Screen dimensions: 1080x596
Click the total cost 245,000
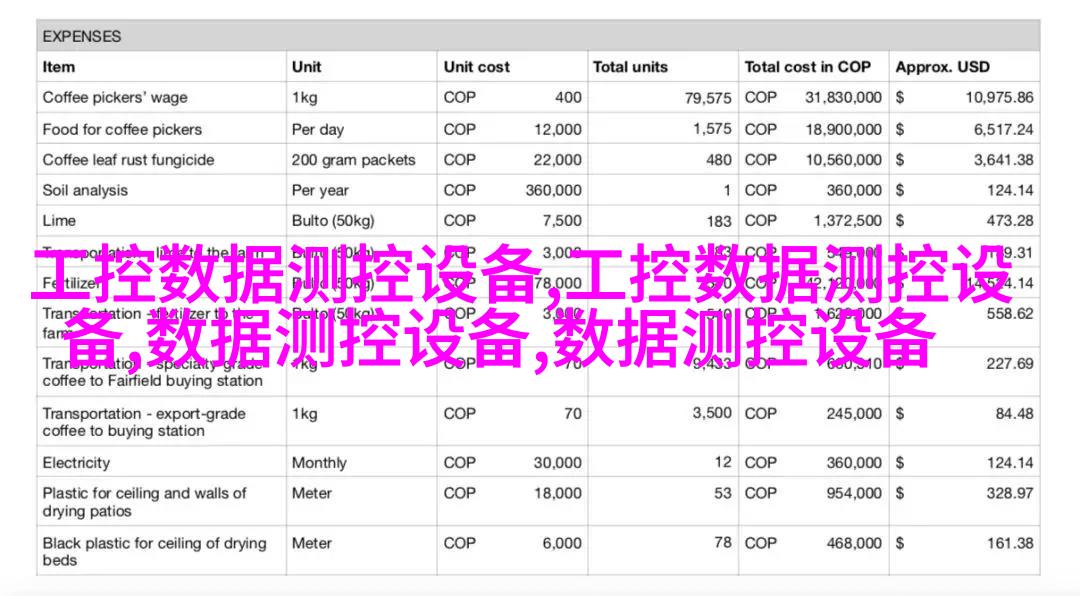854,413
